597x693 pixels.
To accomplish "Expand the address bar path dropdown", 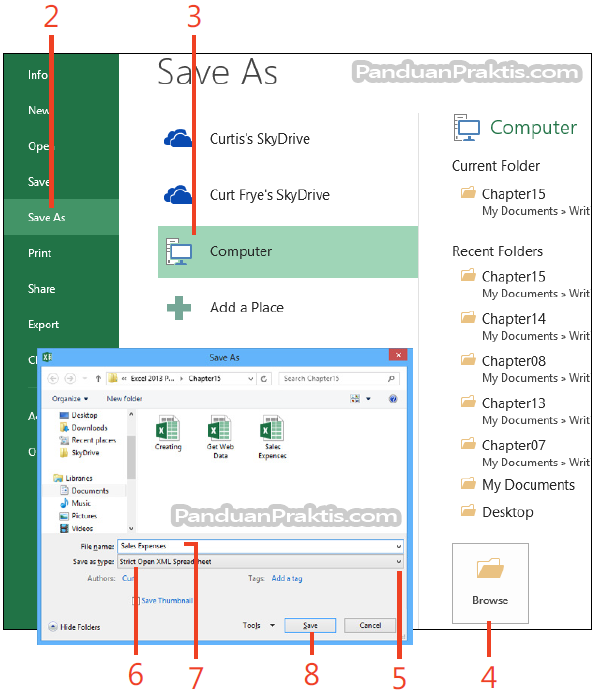I will [251, 379].
